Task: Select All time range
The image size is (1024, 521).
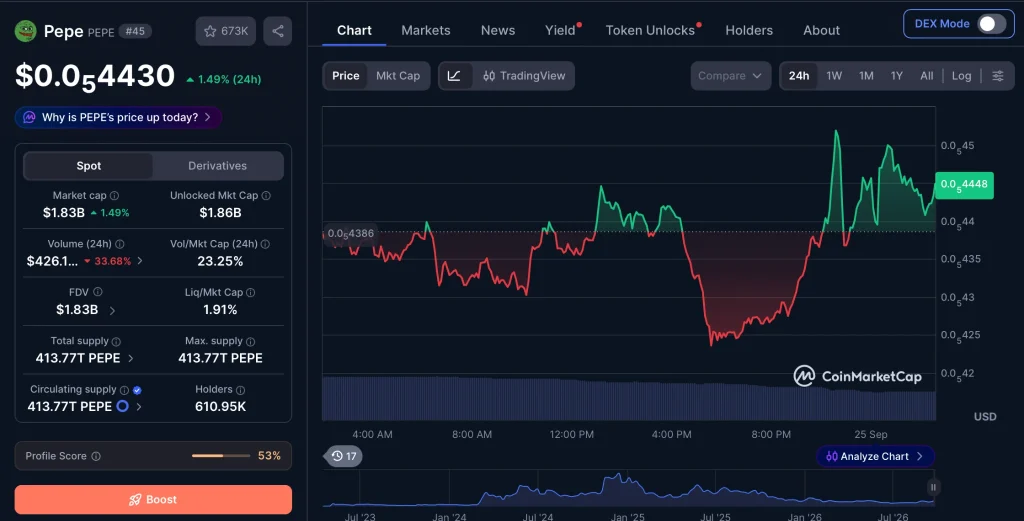Action: [x=927, y=76]
